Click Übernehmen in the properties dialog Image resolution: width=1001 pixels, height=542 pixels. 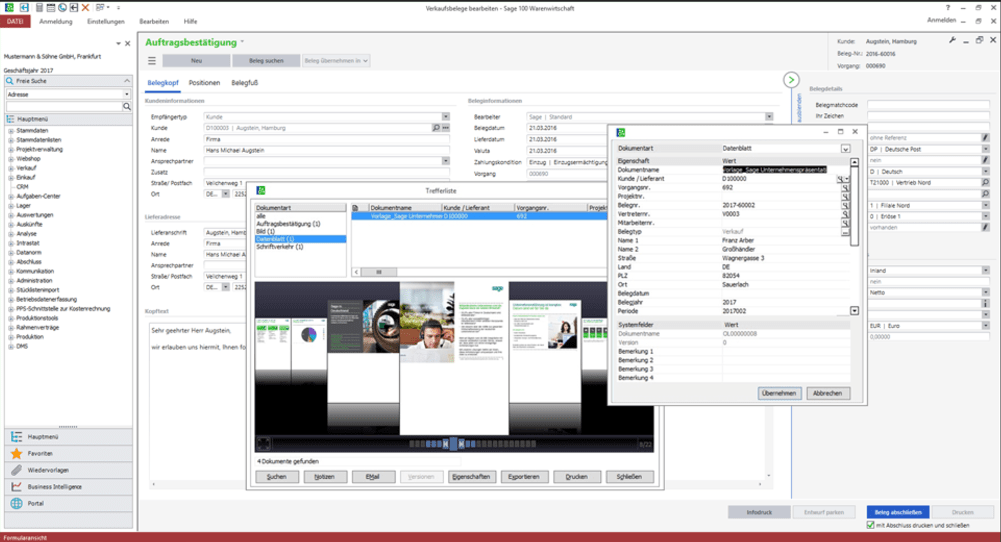click(779, 393)
